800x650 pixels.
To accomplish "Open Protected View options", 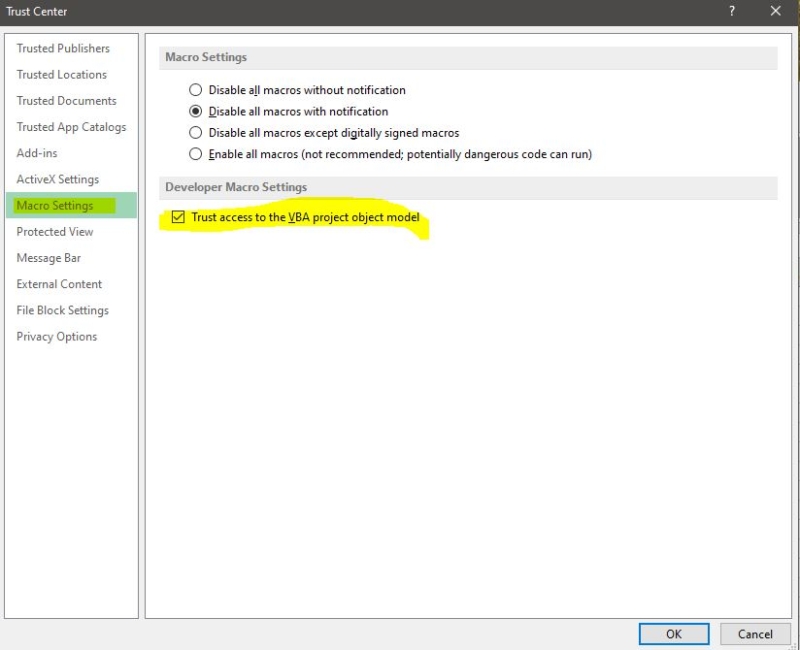I will click(x=55, y=231).
